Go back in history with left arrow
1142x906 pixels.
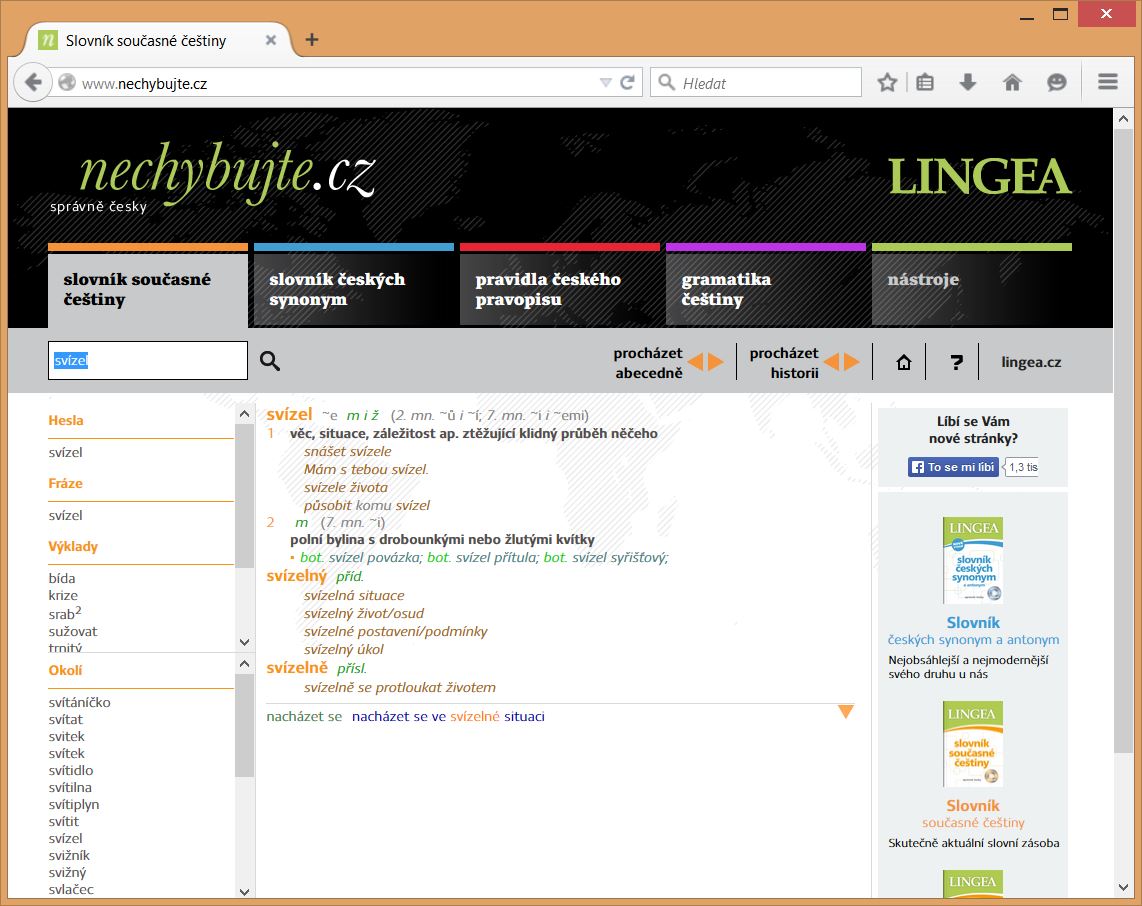click(832, 361)
